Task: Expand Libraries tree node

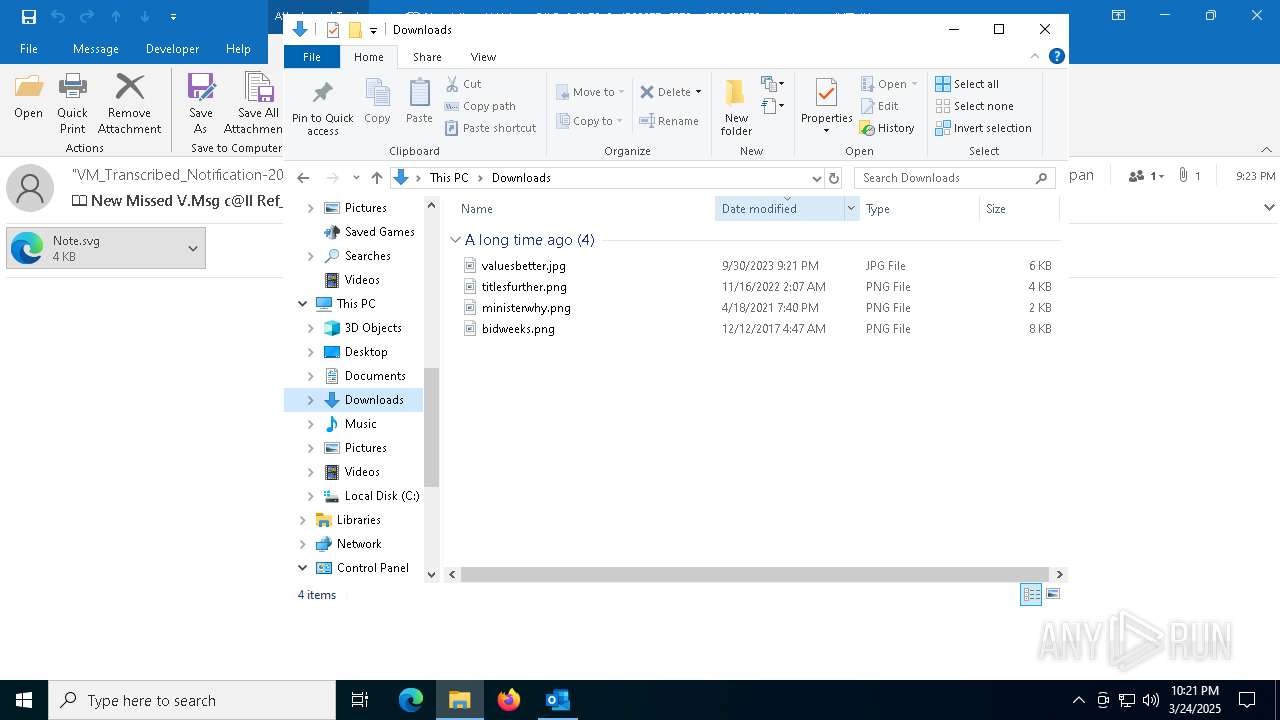Action: (303, 520)
